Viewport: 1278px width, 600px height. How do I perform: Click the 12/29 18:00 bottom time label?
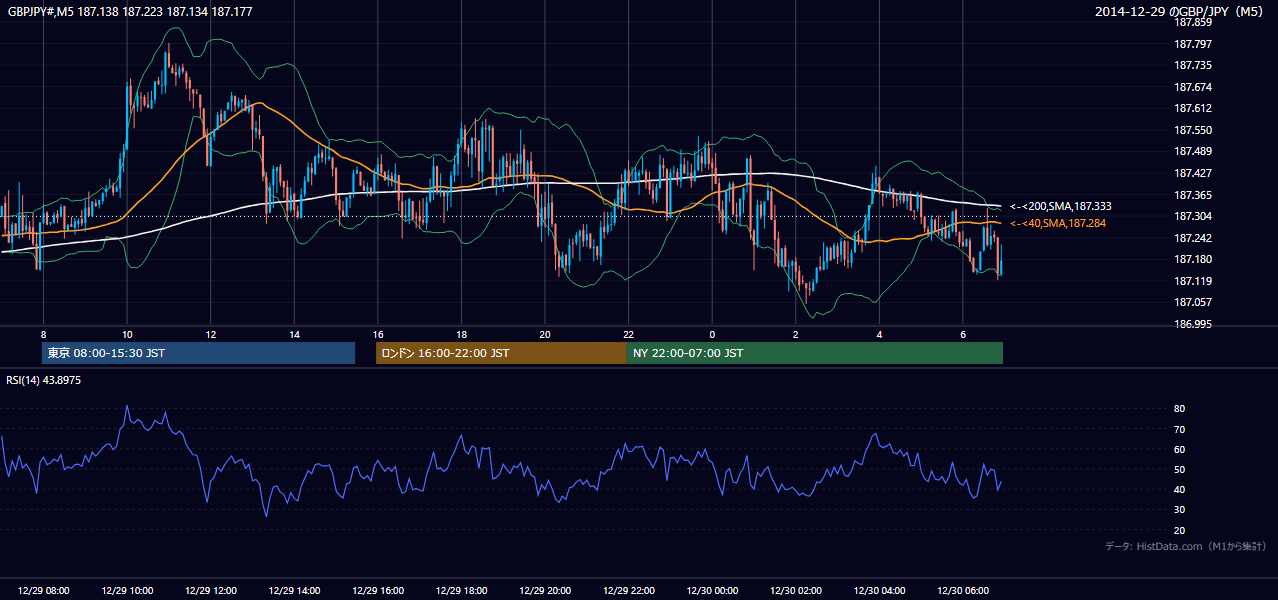[461, 591]
